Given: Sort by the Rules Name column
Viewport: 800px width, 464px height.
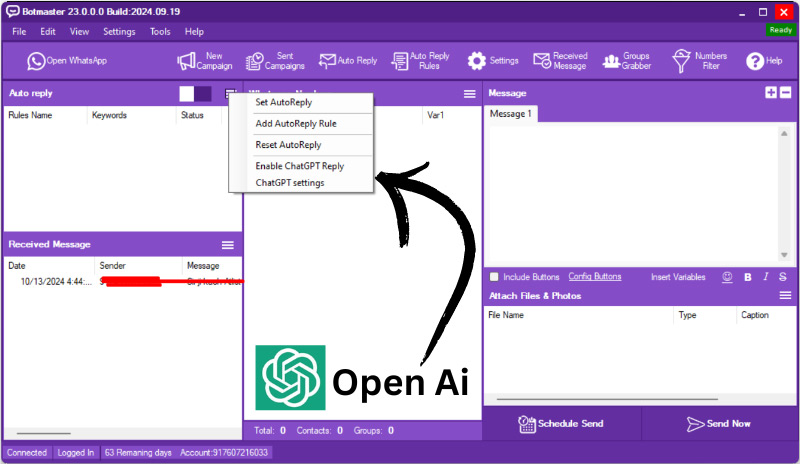Looking at the screenshot, I should pyautogui.click(x=45, y=115).
